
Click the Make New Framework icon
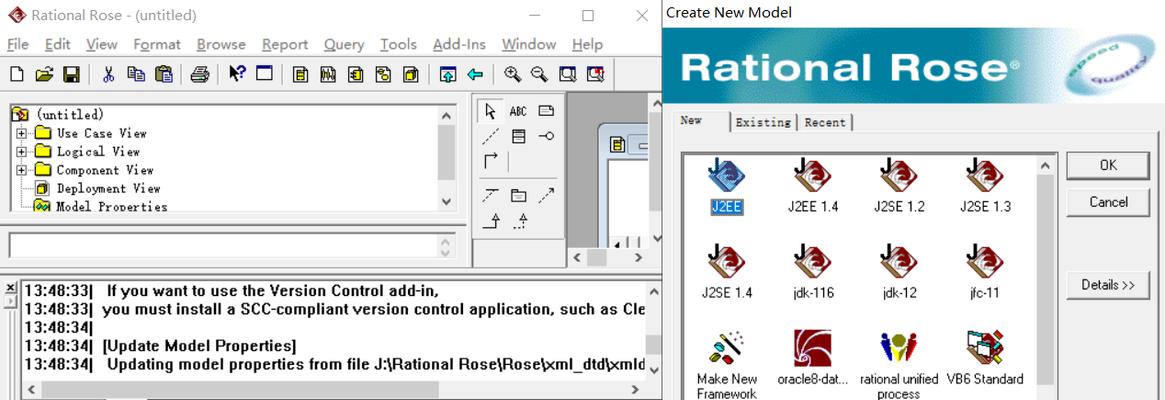click(x=727, y=364)
